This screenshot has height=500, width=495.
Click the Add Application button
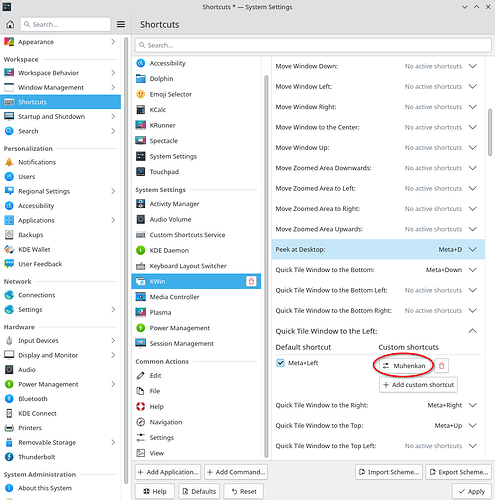(168, 472)
